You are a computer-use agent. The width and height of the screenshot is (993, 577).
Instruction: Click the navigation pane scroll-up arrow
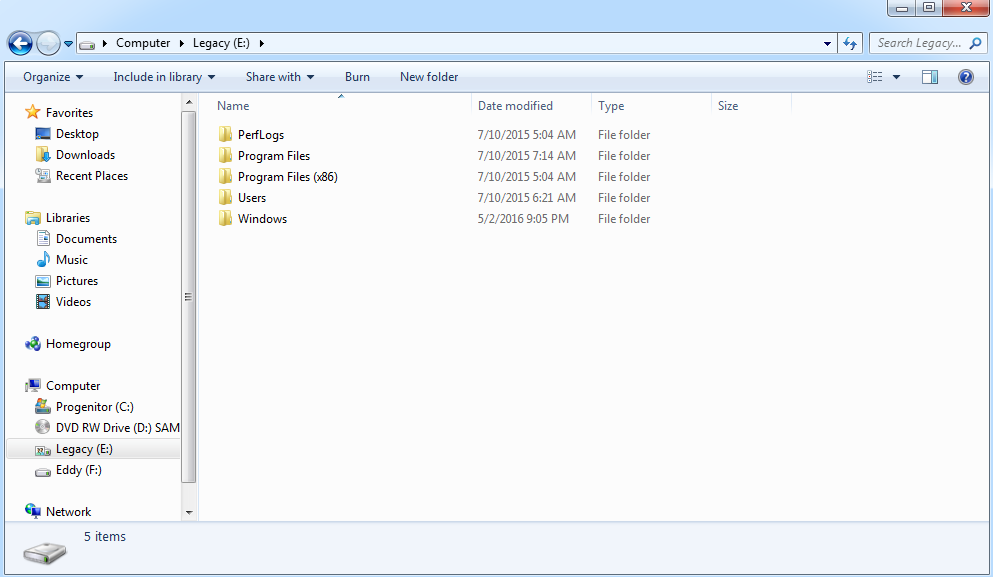tap(189, 103)
